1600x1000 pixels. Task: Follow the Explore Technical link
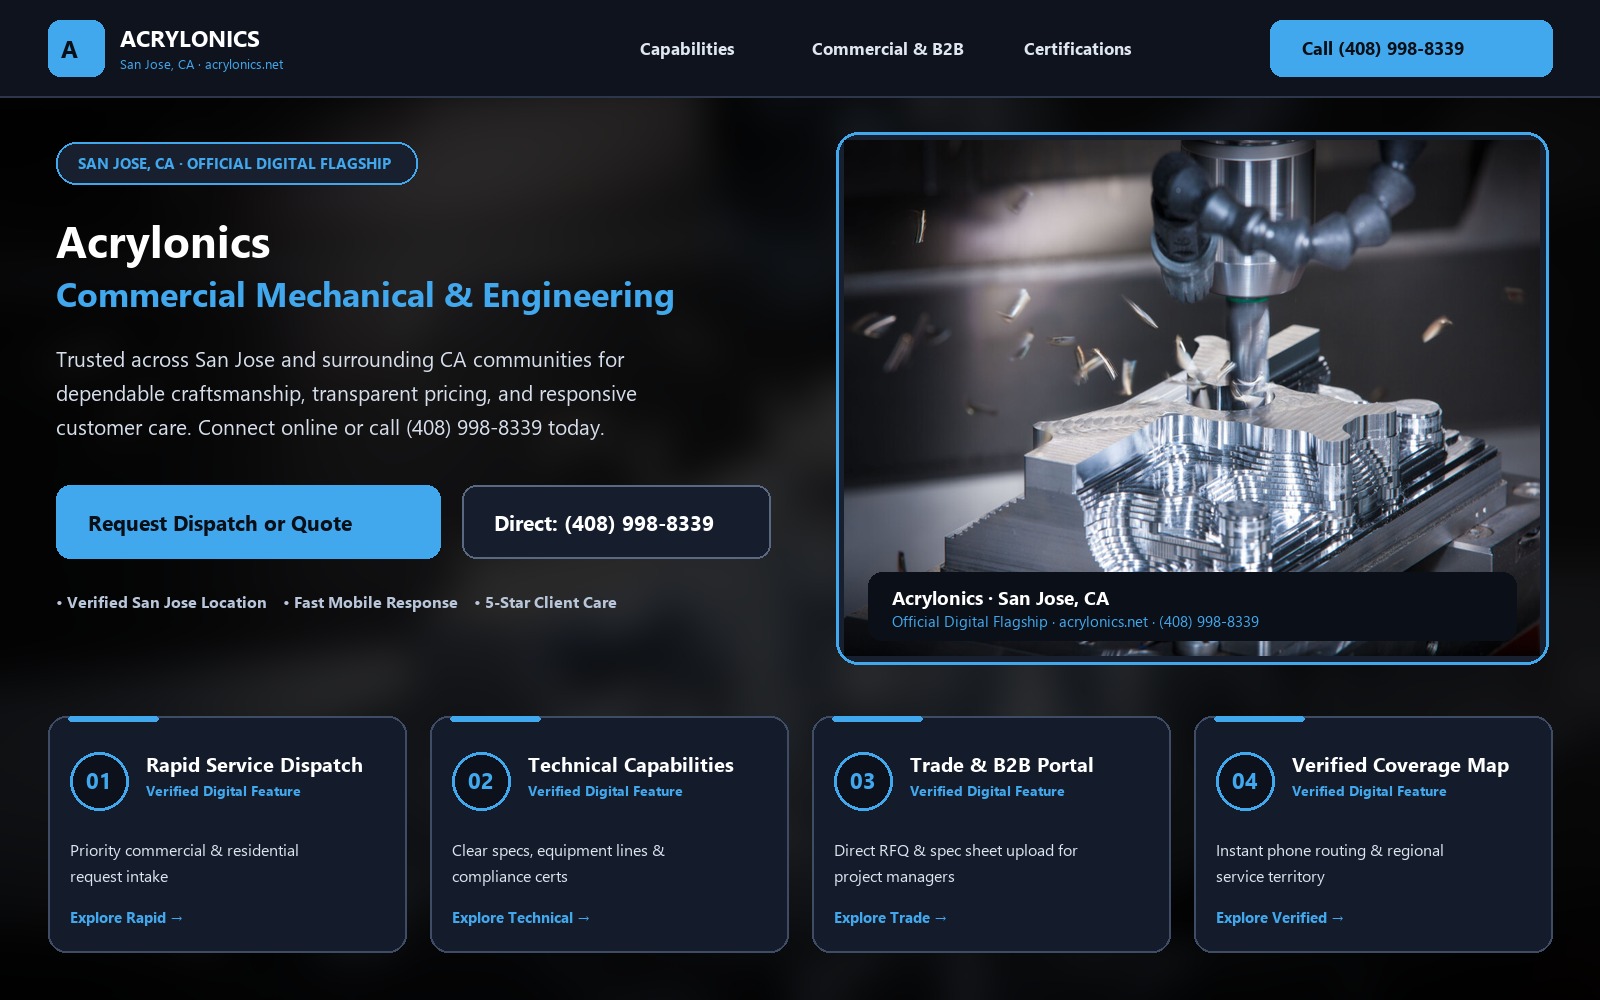tap(521, 918)
